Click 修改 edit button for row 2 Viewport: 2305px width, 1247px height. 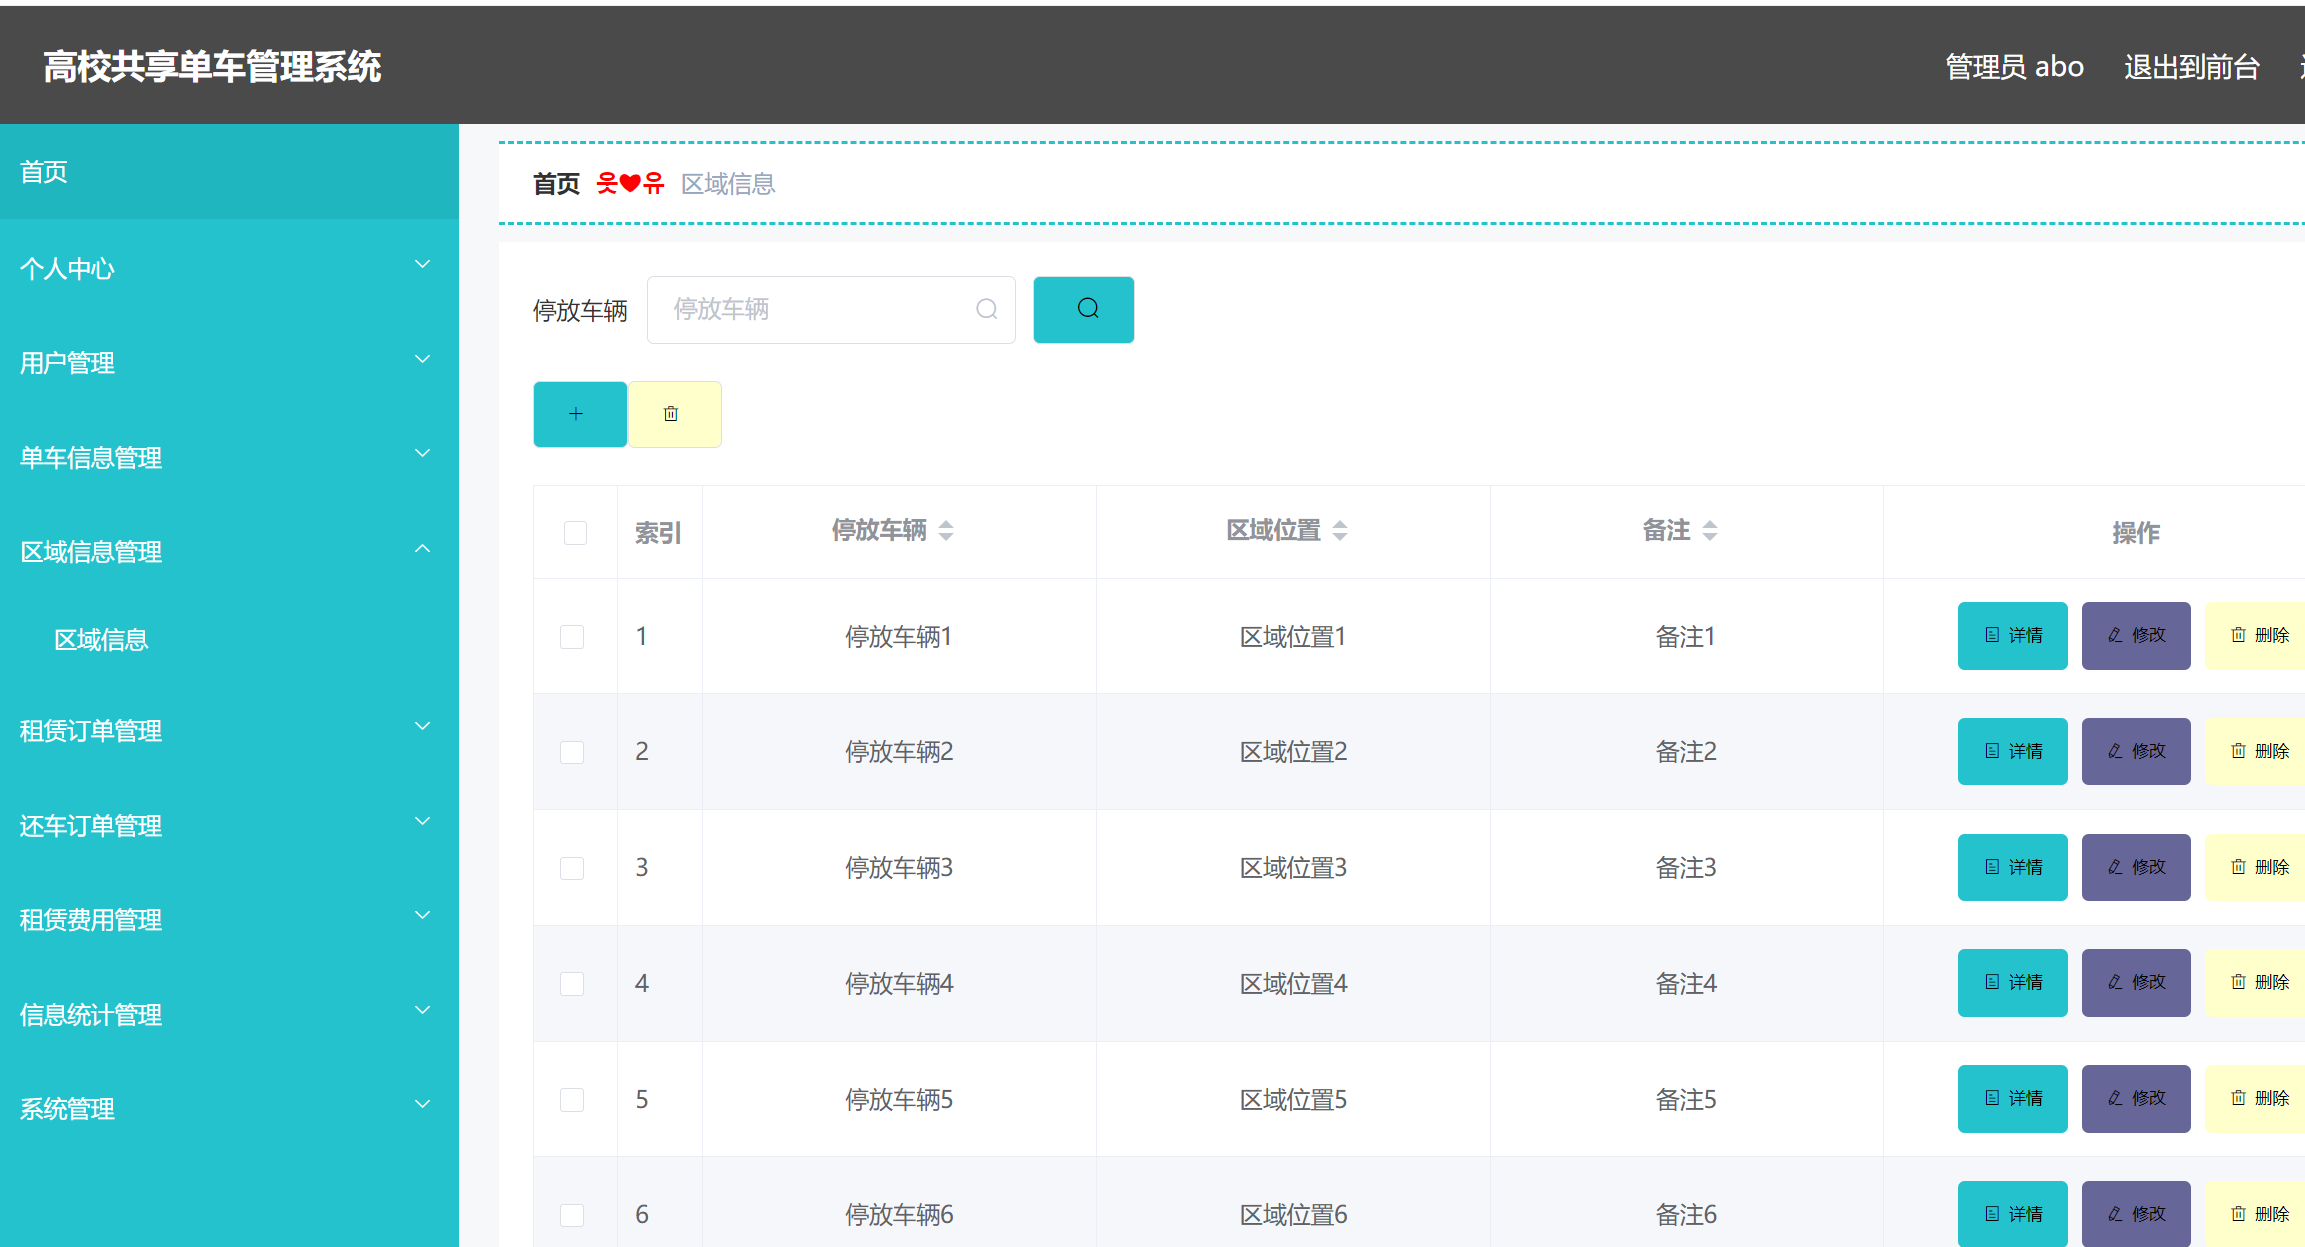coord(2135,751)
